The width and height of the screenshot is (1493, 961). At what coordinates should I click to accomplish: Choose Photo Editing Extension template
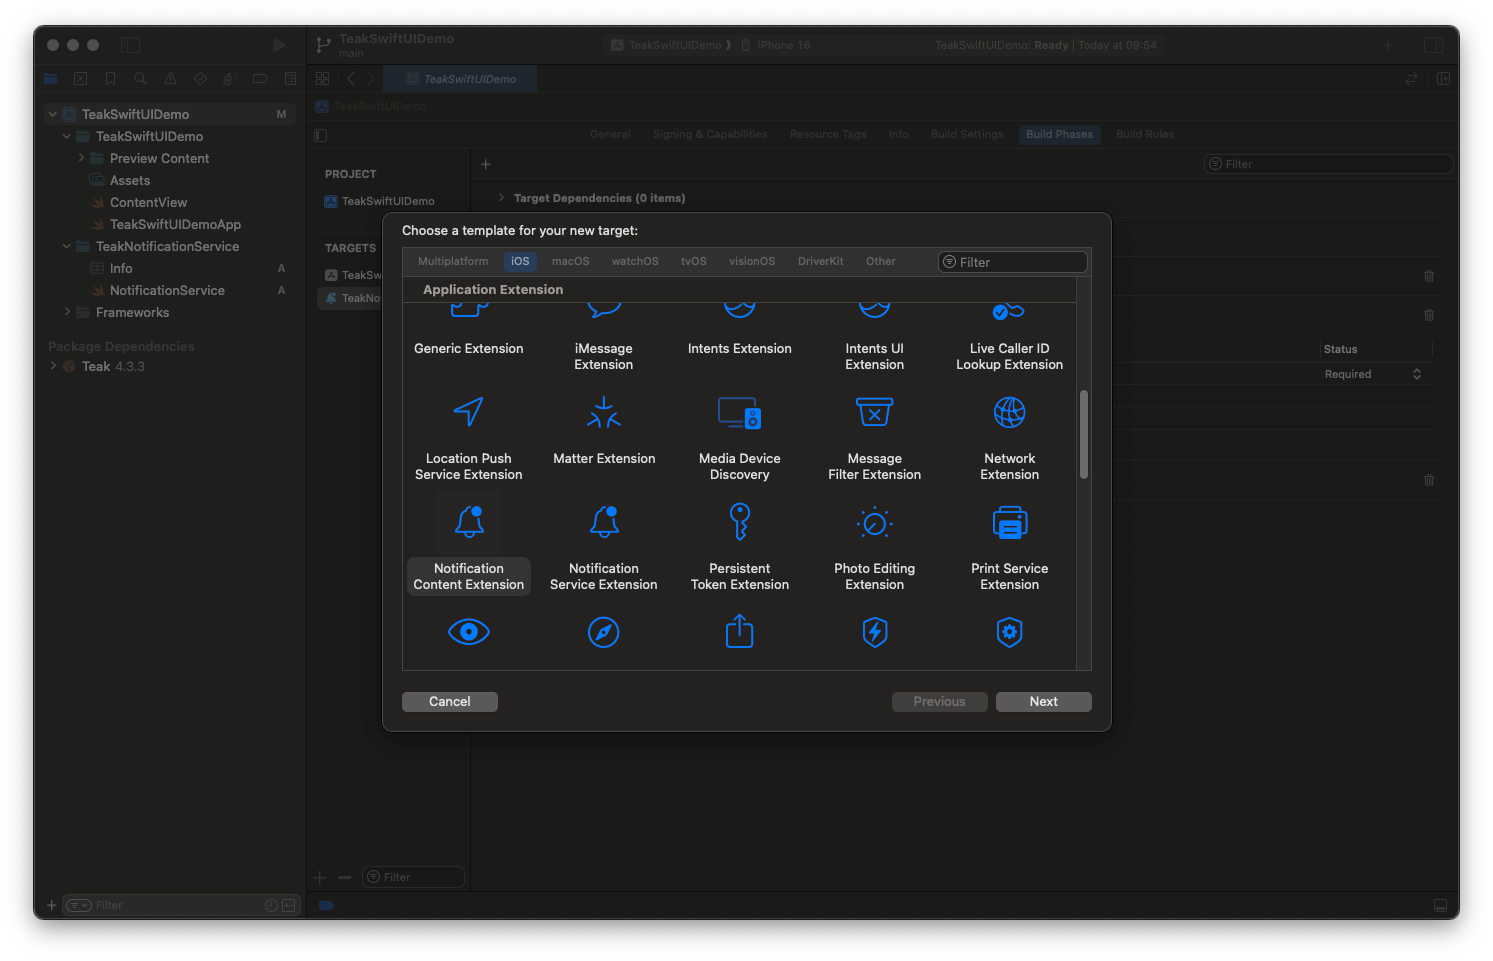tap(875, 545)
